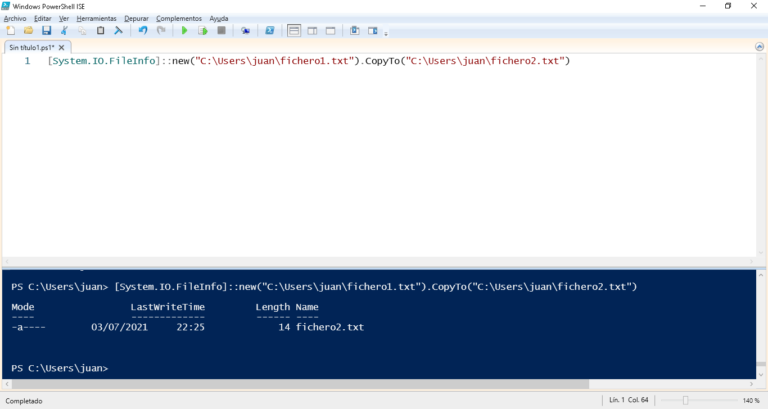This screenshot has width=768, height=409.
Task: Click the Lín. 1 Col. 64 indicator
Action: coord(628,400)
